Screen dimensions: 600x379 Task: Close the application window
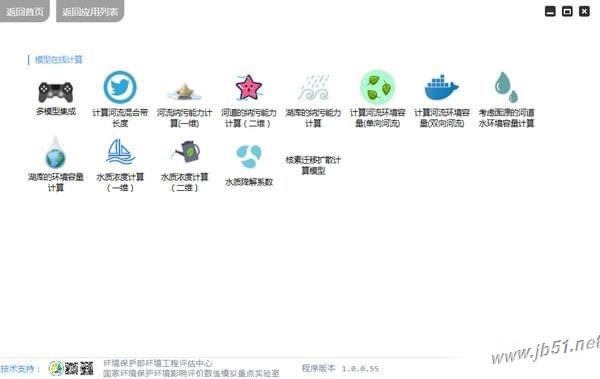(x=584, y=11)
